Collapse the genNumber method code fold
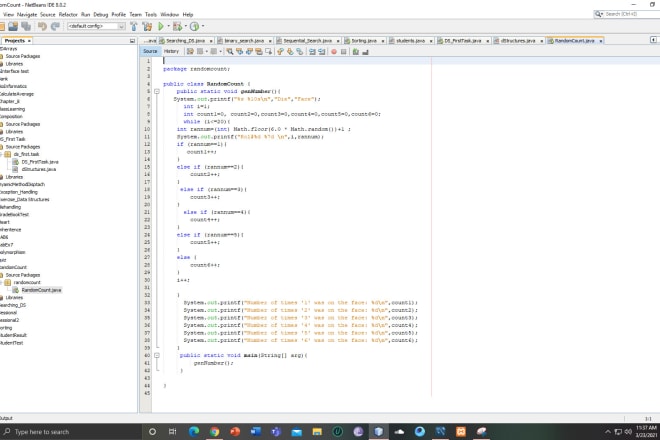 click(x=157, y=90)
